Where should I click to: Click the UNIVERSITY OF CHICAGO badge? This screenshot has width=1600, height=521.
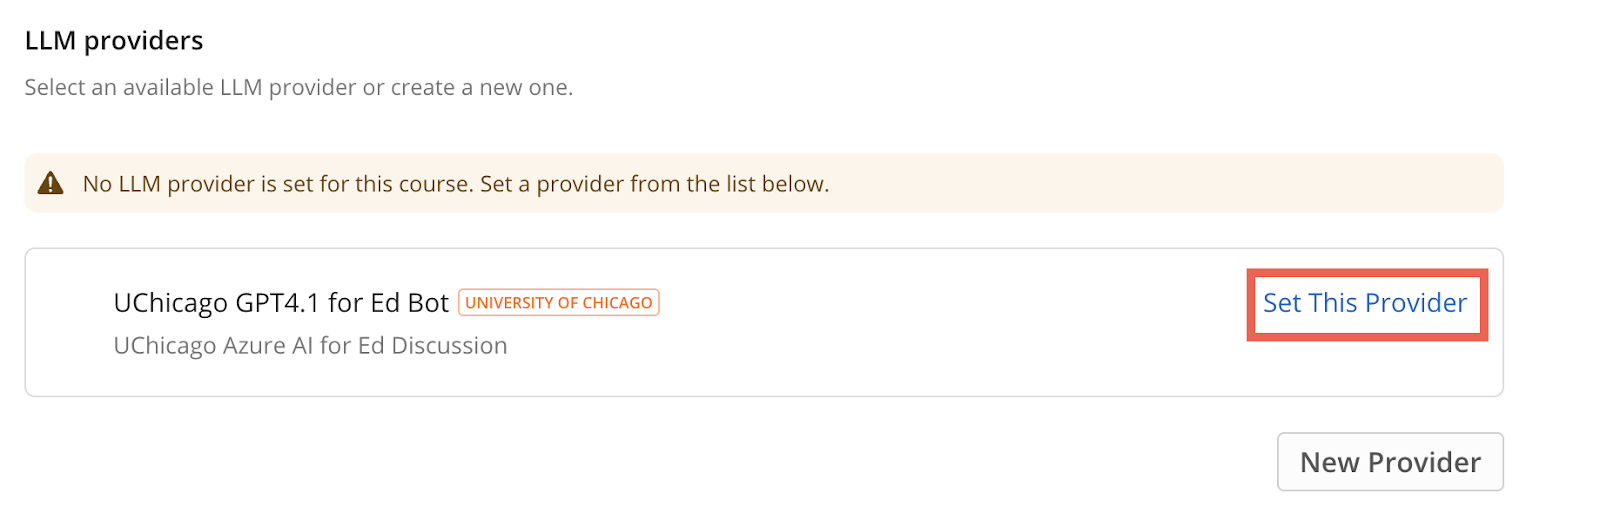point(558,302)
